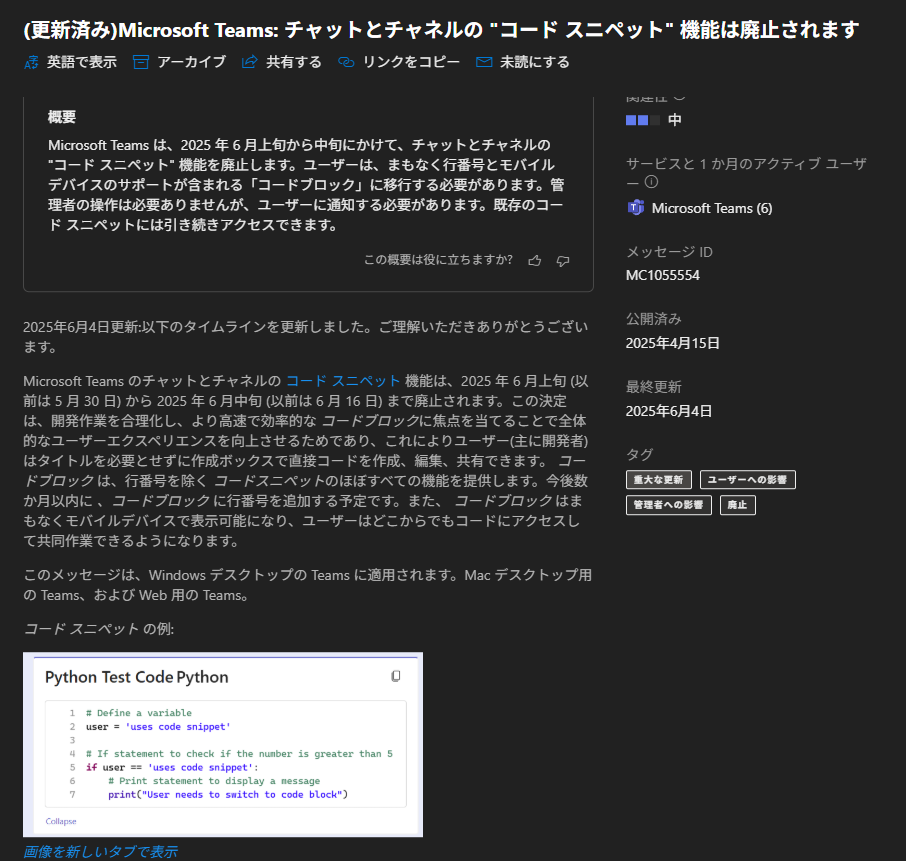906x861 pixels.
Task: Click the 公開済み label
Action: coord(653,319)
